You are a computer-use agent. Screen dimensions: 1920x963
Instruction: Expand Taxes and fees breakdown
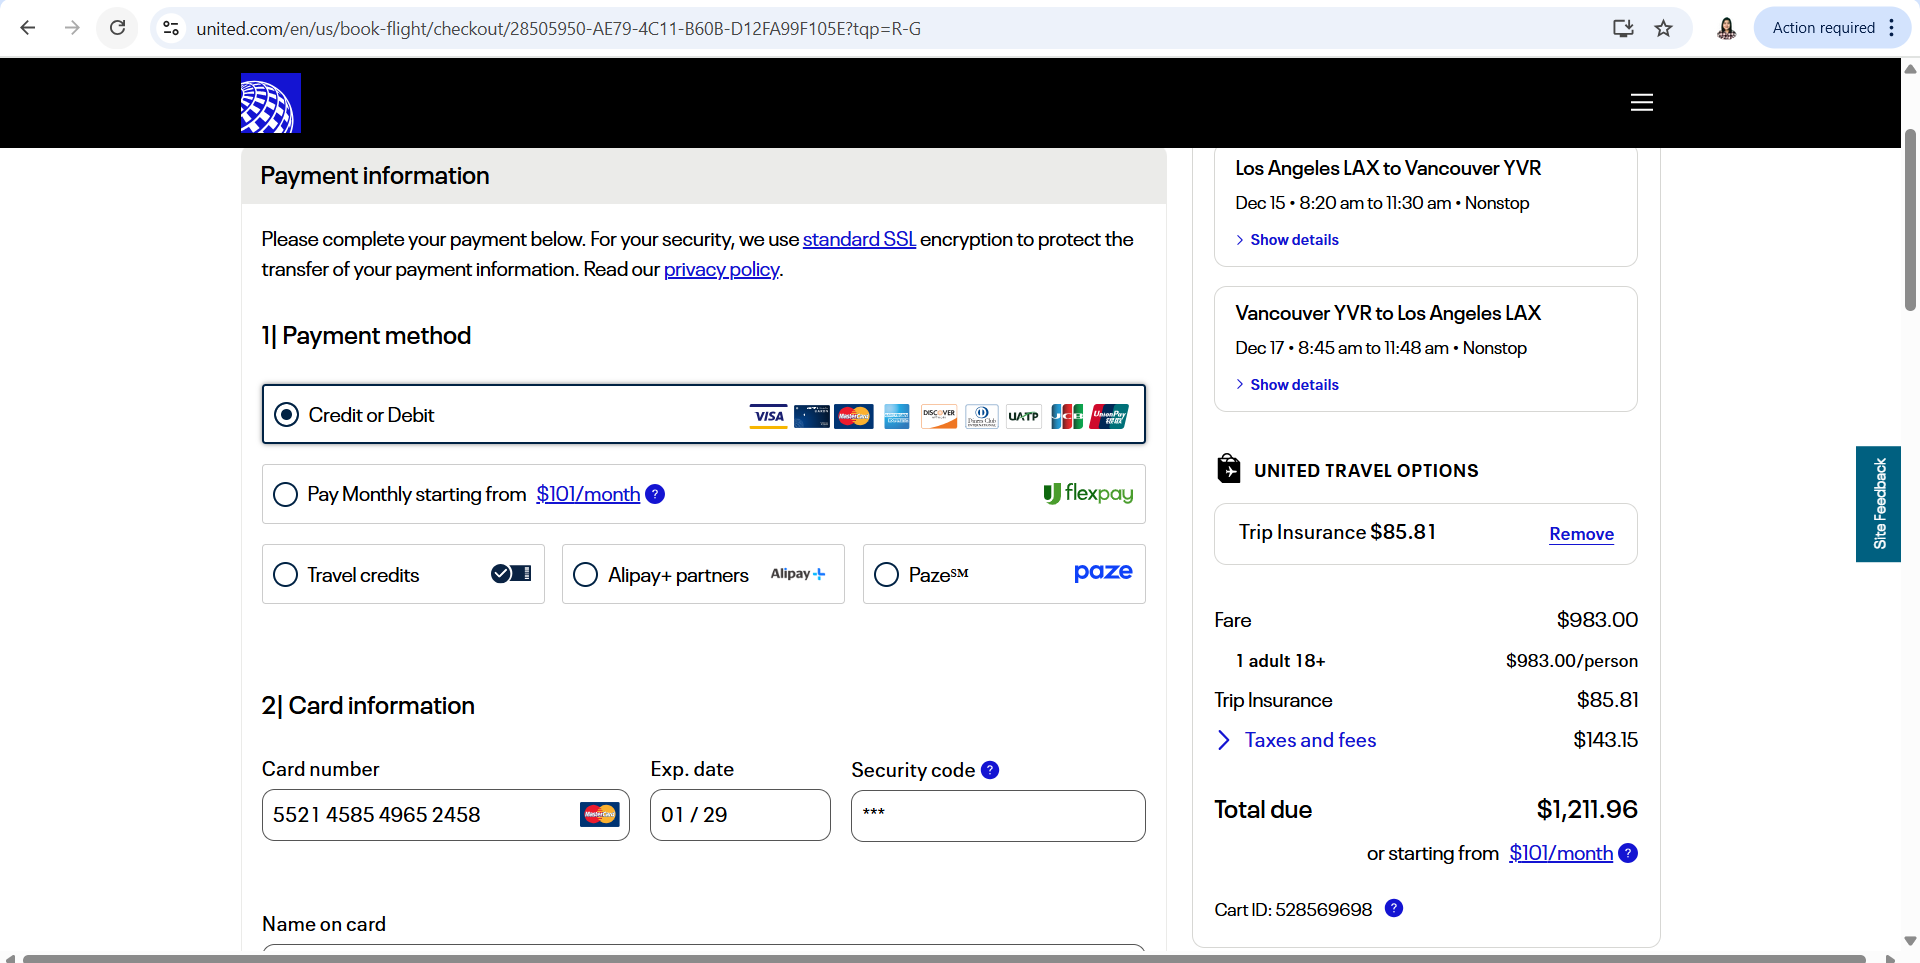[x=1297, y=740]
